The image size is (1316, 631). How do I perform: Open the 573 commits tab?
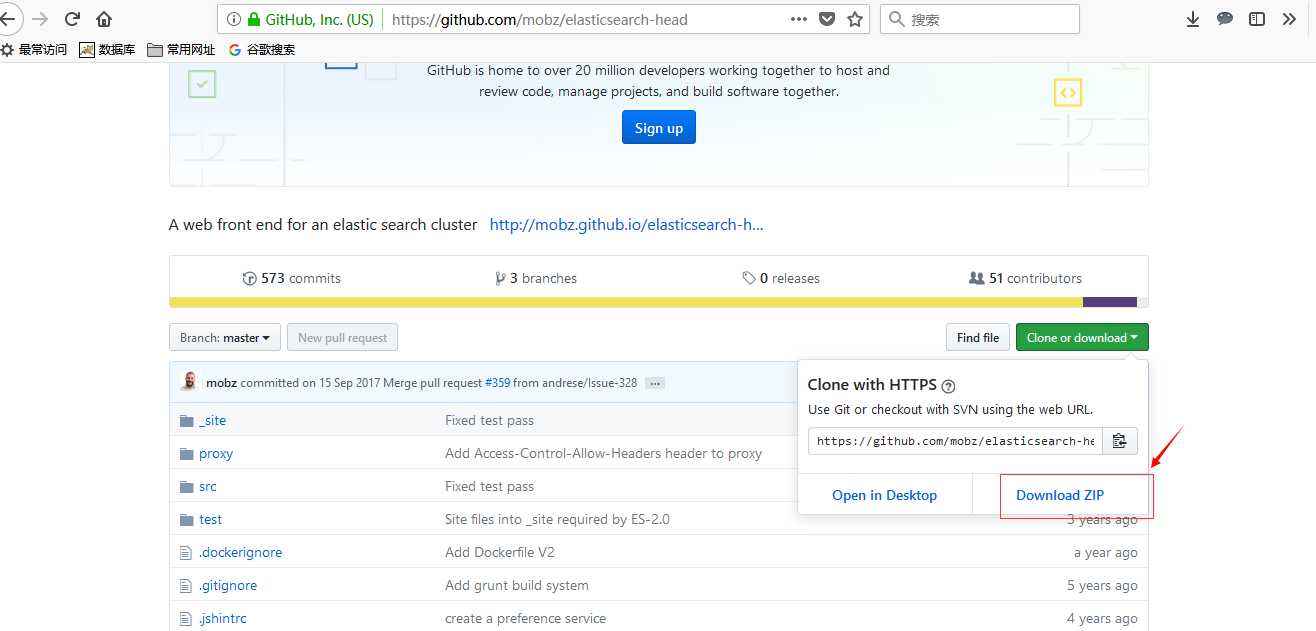point(292,278)
